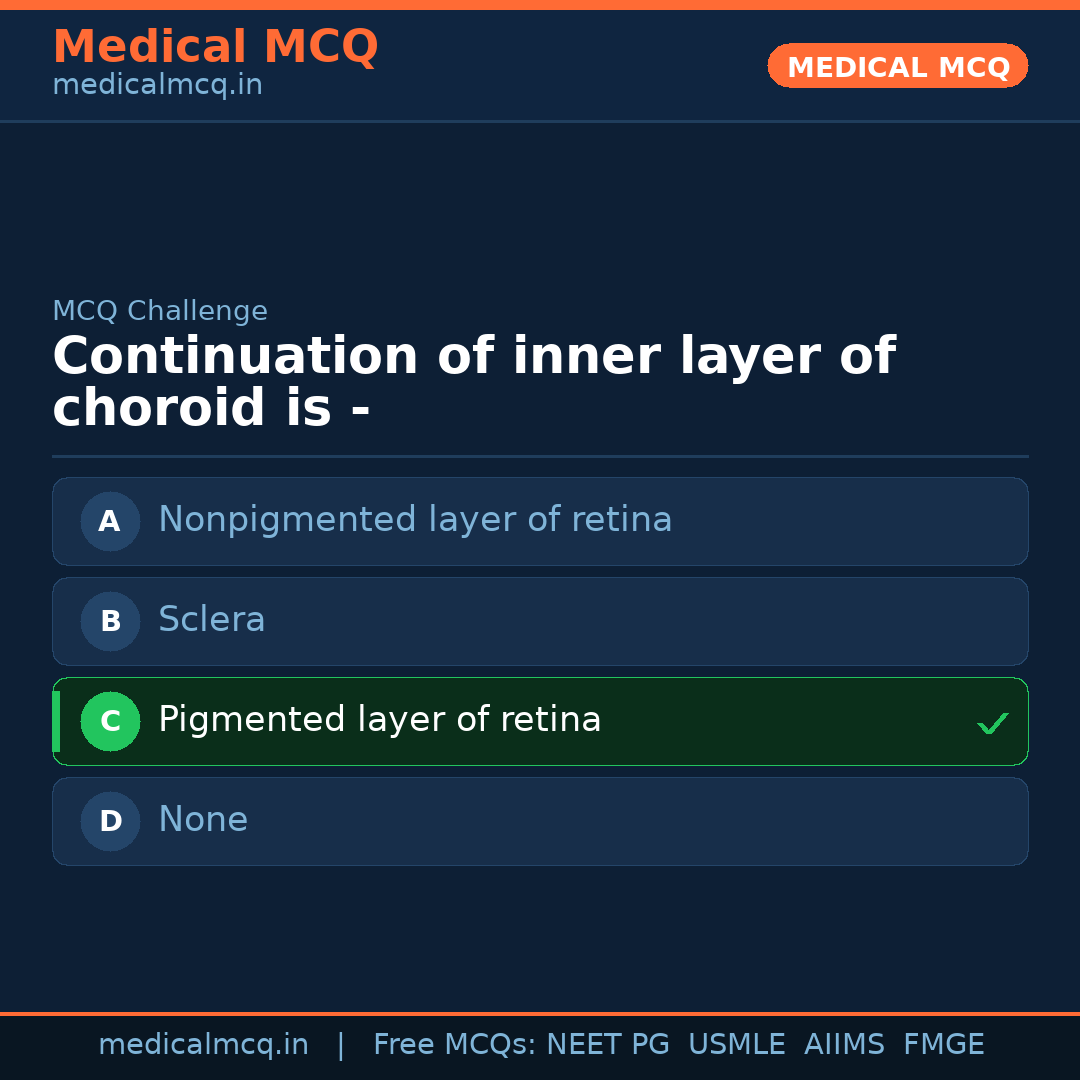Select option D None

[540, 821]
